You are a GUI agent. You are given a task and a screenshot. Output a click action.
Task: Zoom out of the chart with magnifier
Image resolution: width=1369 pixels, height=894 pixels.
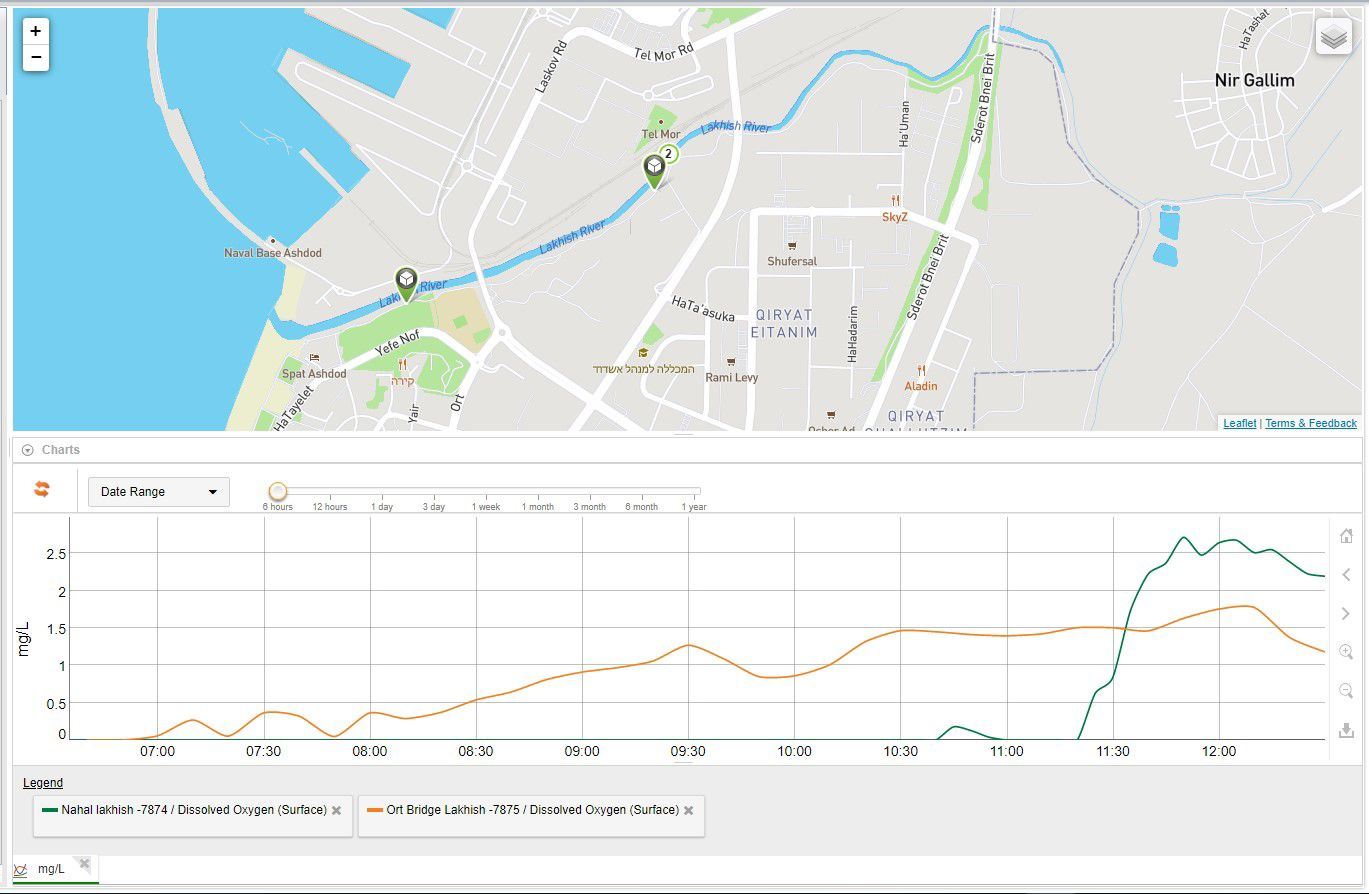[x=1346, y=691]
